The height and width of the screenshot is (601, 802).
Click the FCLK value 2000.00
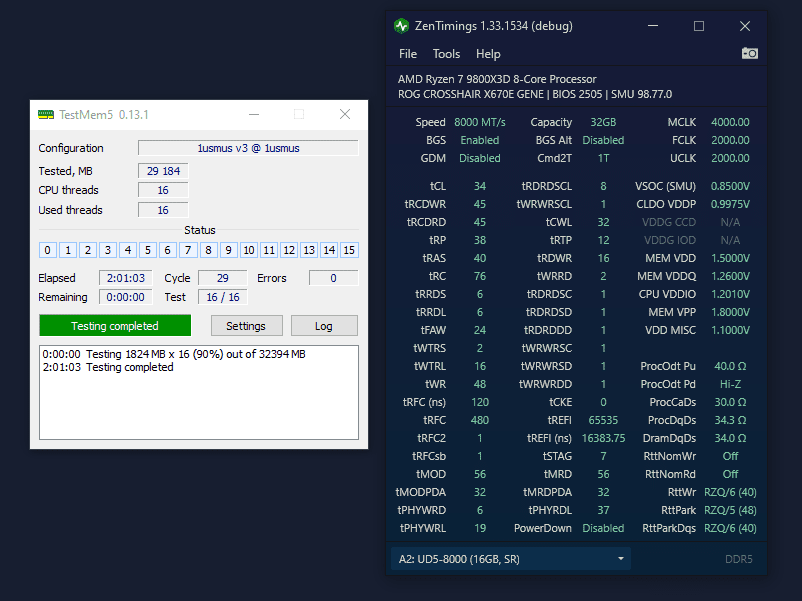point(730,140)
